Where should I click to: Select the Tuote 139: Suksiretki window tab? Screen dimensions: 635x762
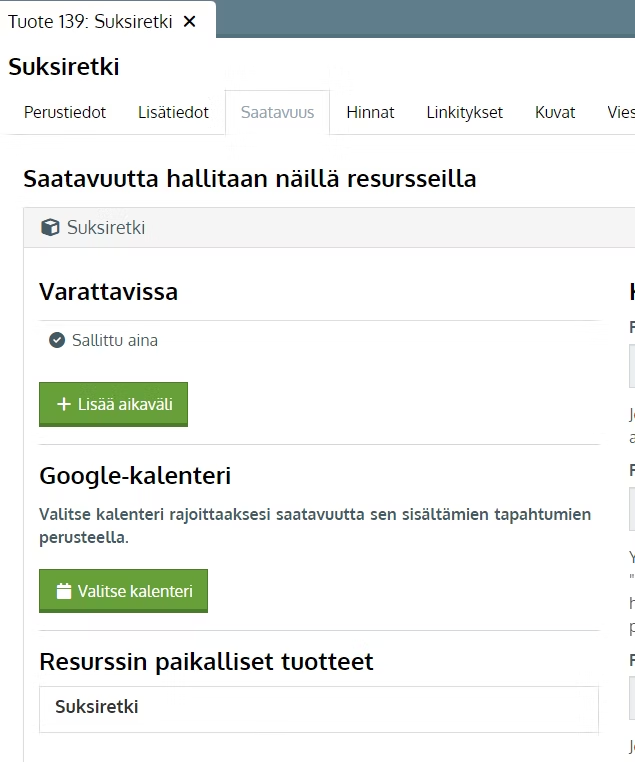(x=90, y=21)
